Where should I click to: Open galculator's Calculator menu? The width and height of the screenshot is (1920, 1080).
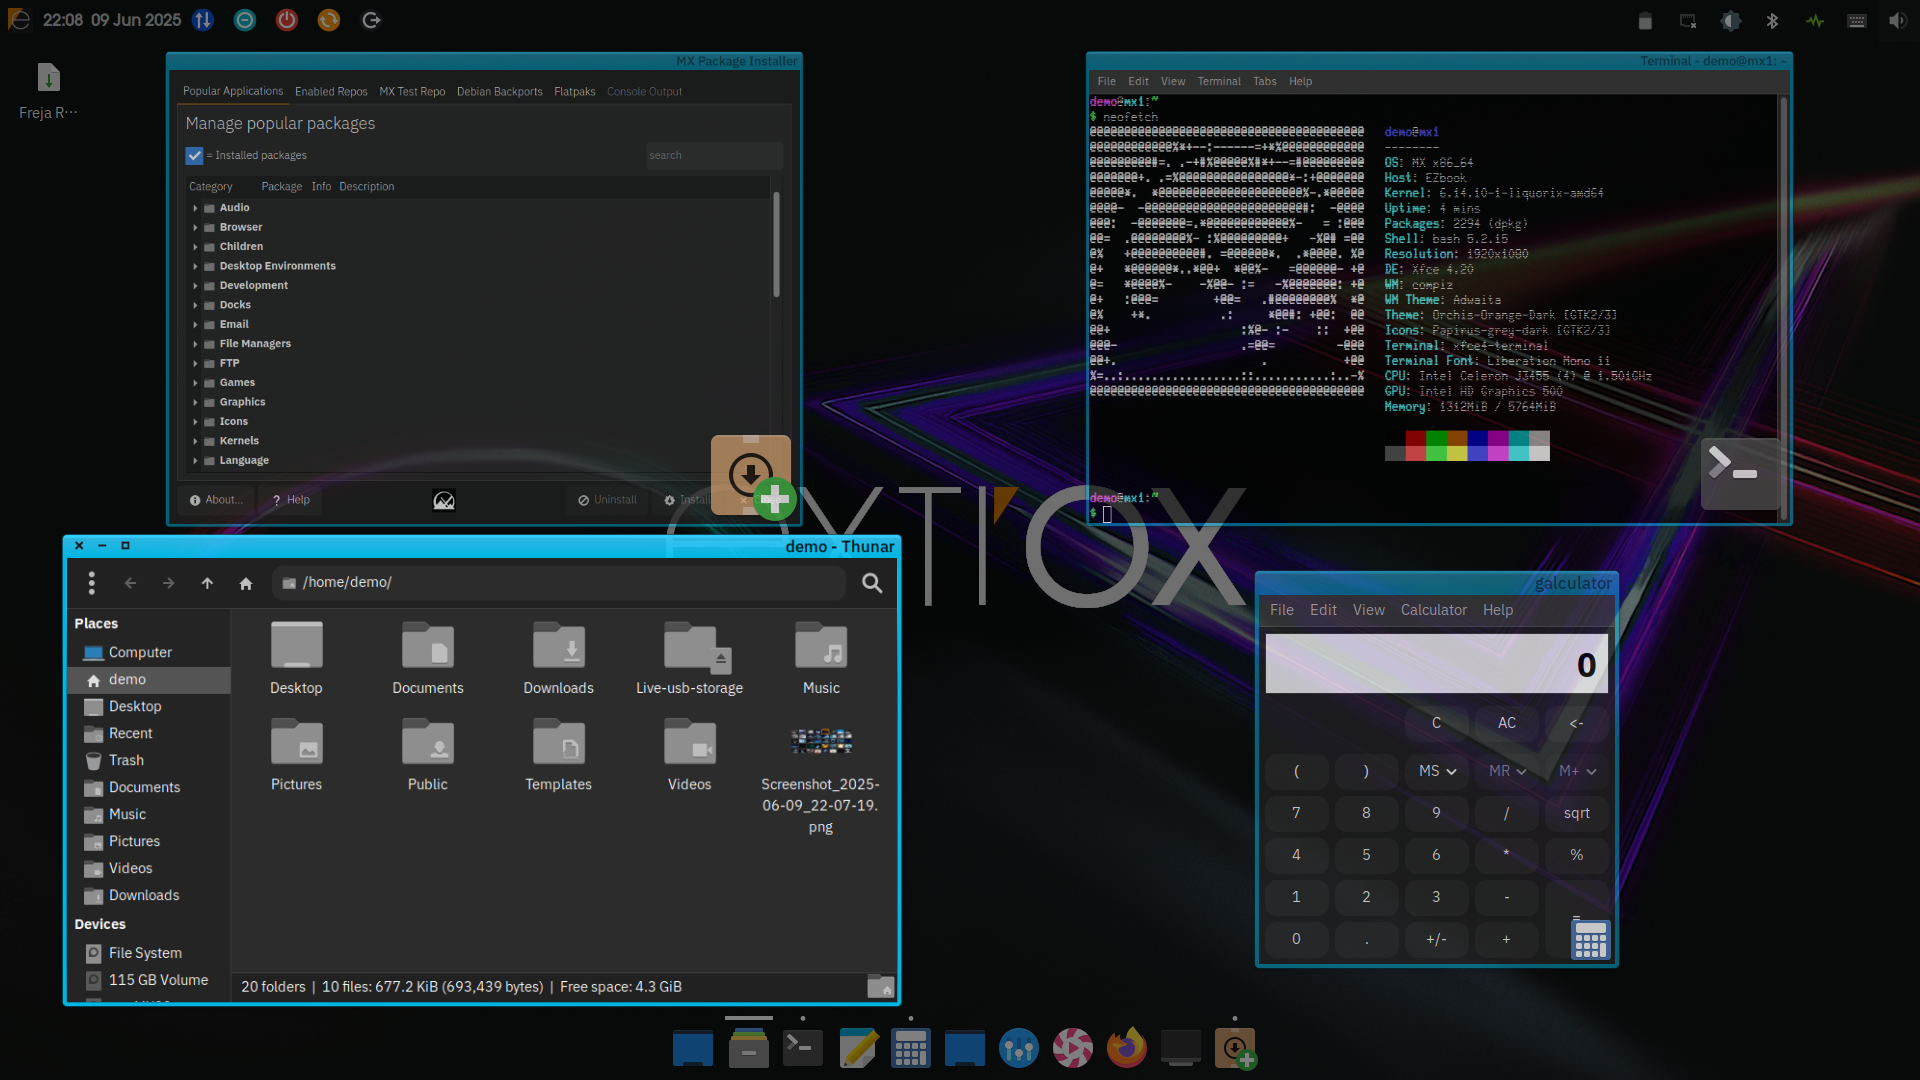coord(1433,610)
